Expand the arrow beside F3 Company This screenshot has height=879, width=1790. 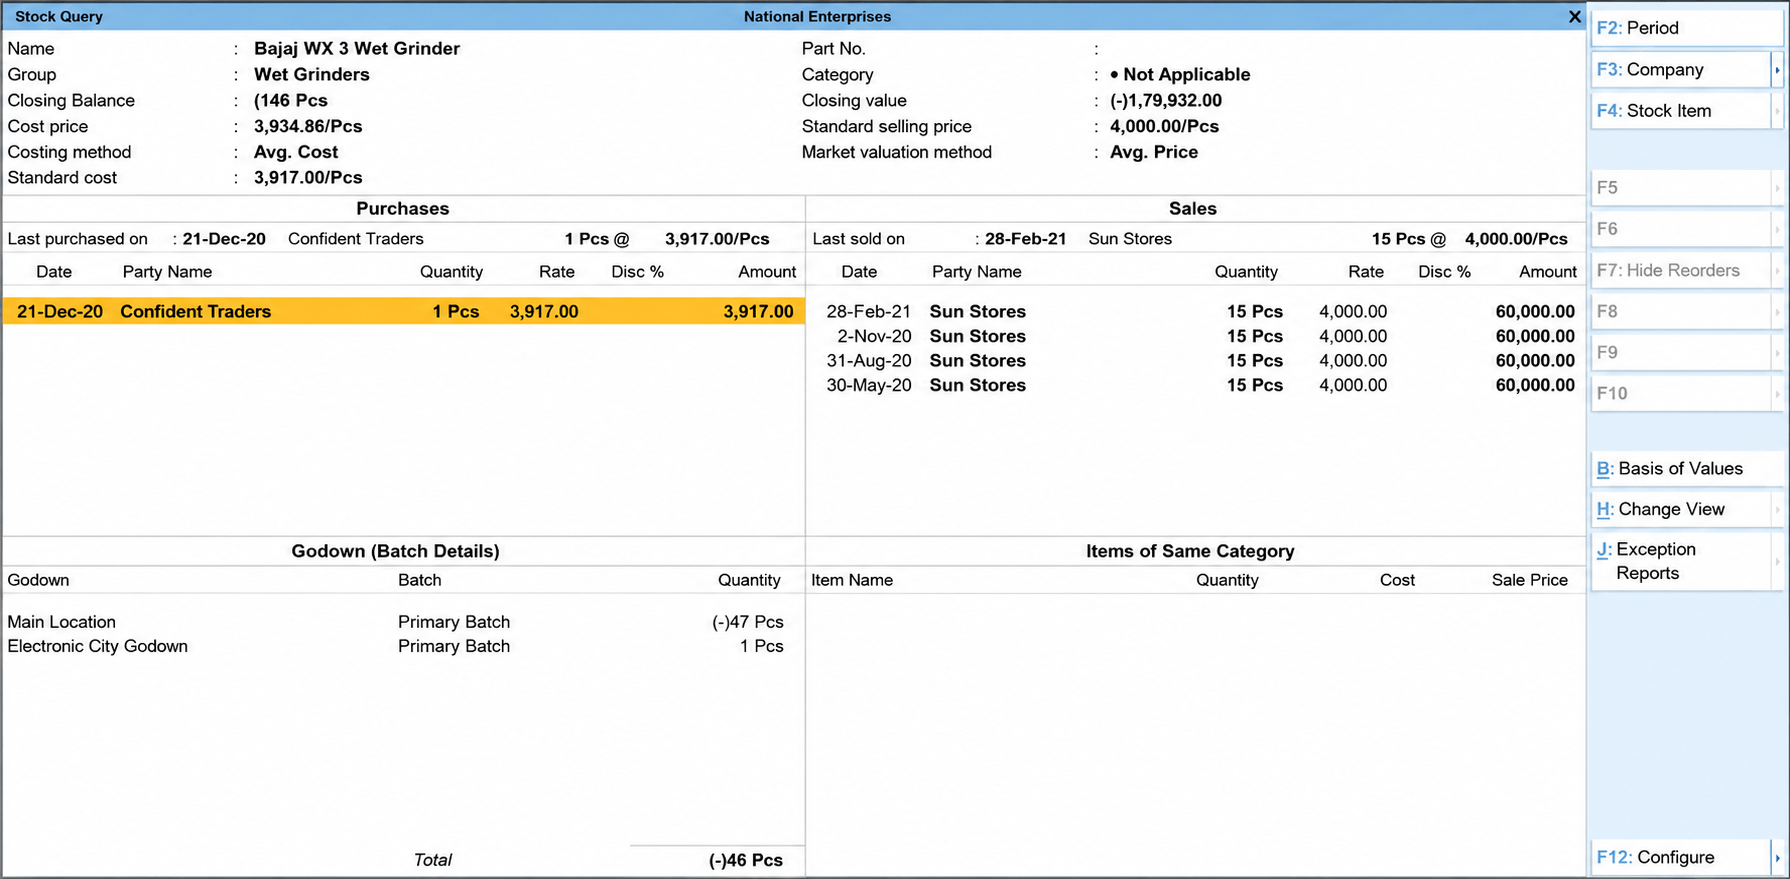pos(1777,70)
